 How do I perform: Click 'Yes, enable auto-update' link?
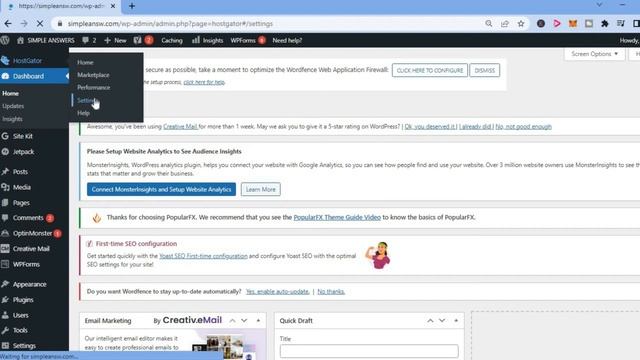(277, 291)
